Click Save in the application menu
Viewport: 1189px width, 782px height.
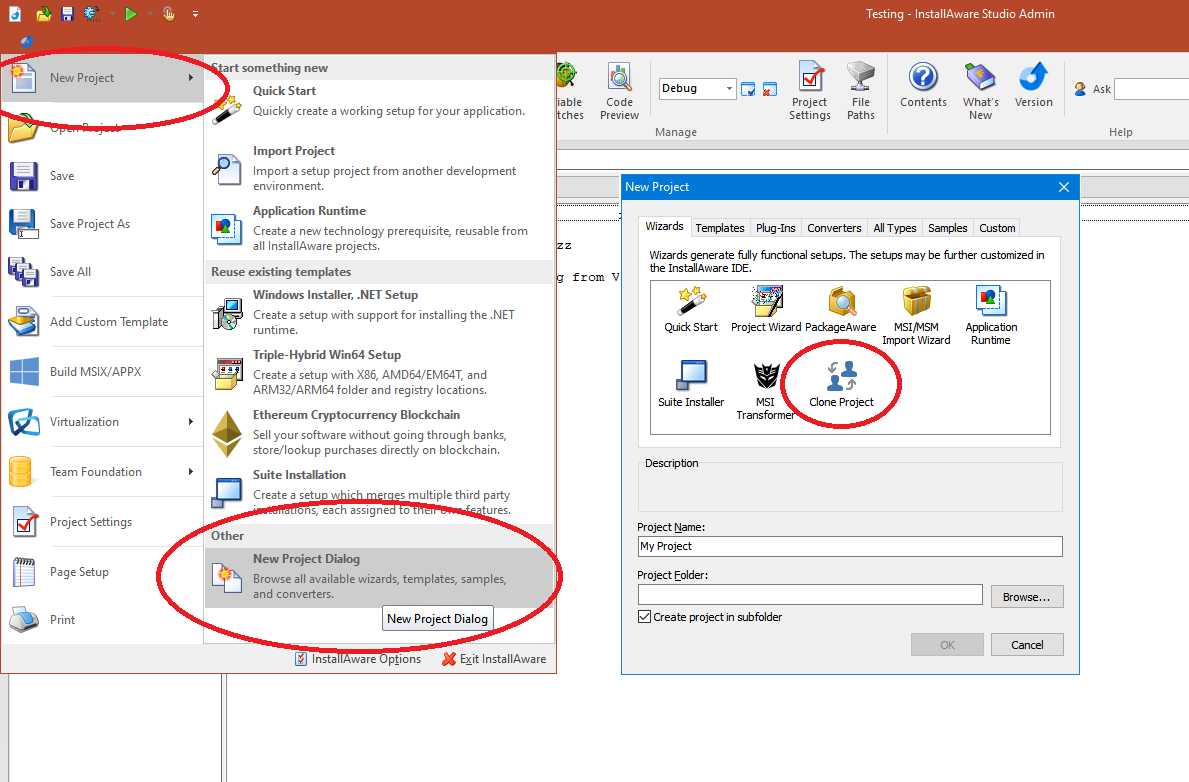point(102,176)
